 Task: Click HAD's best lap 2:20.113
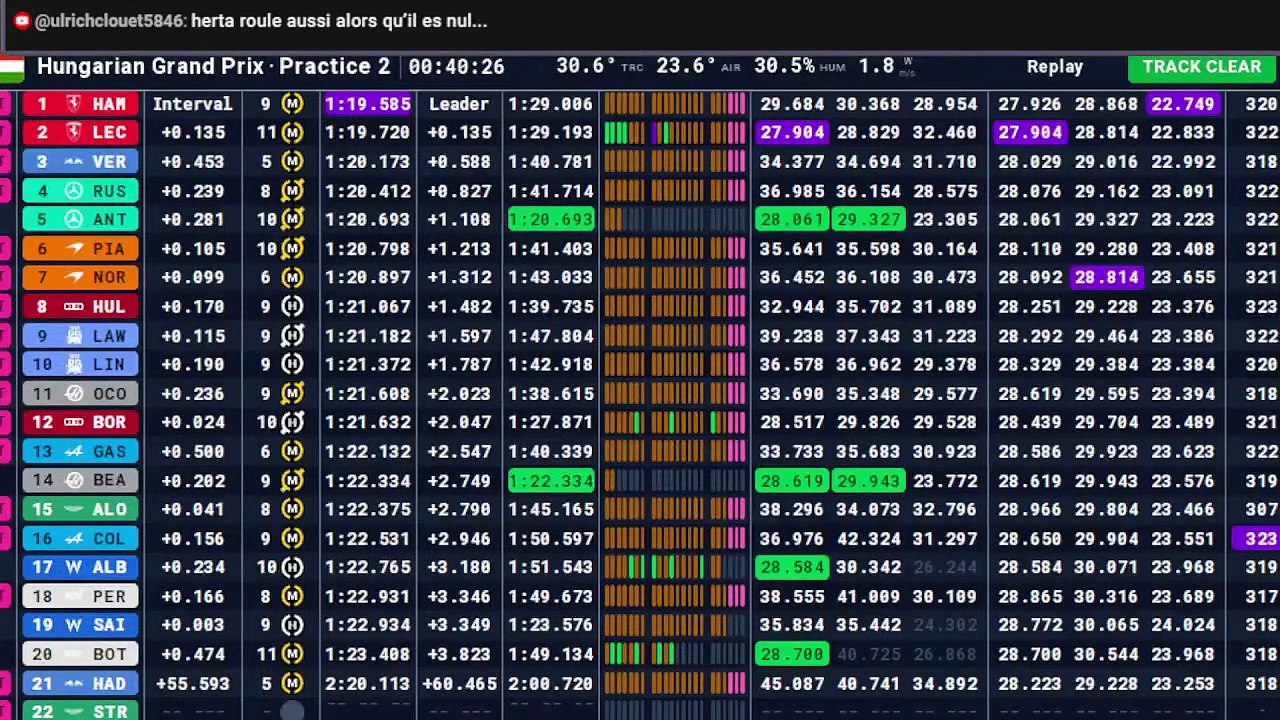367,684
